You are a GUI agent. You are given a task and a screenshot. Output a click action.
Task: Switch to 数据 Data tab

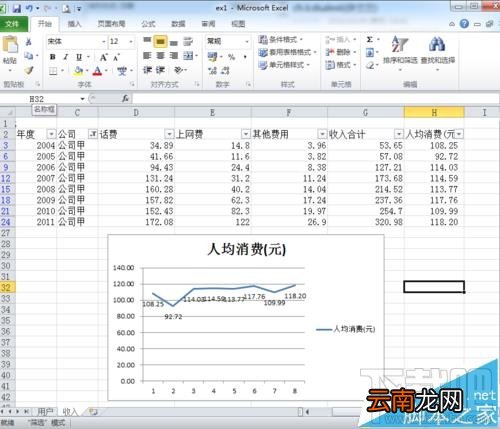click(x=178, y=24)
